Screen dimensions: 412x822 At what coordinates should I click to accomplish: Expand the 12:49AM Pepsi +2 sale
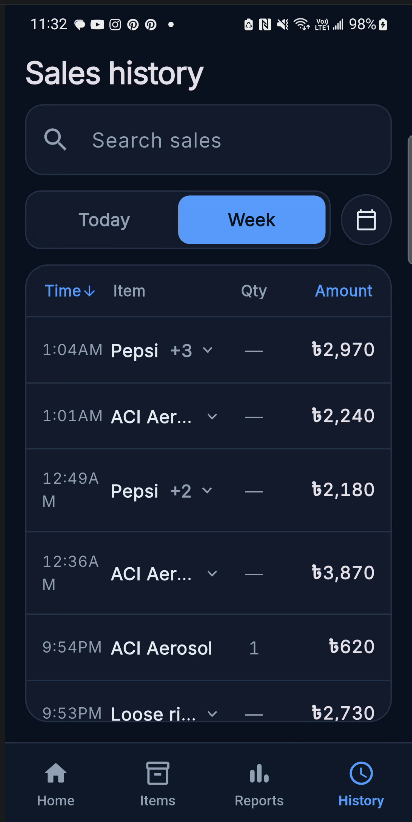click(x=208, y=490)
